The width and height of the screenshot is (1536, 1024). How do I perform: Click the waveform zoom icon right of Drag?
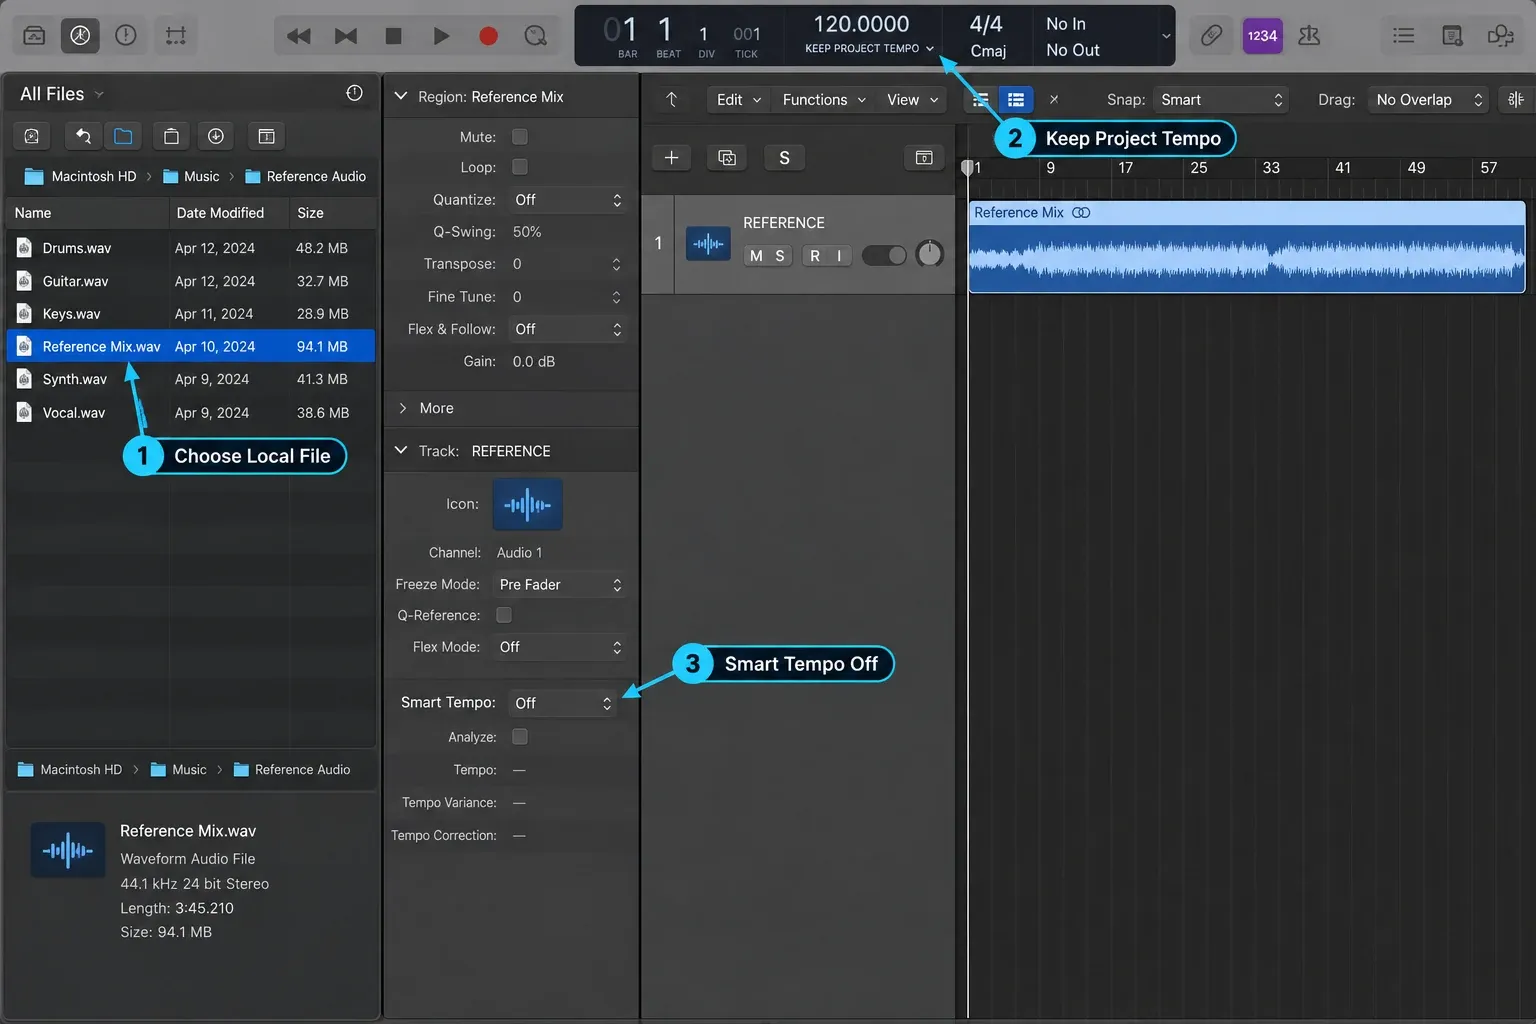1516,99
